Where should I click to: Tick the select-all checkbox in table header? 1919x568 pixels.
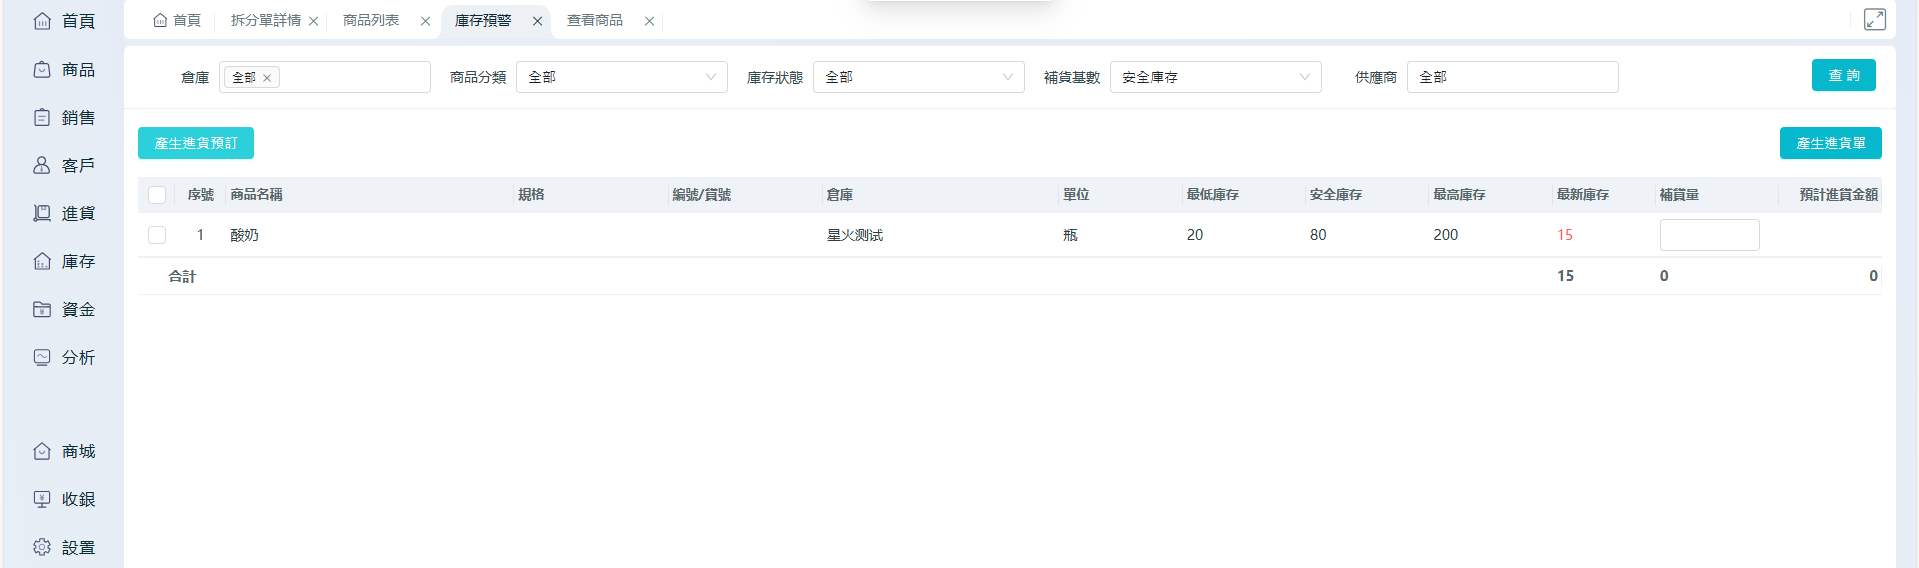(x=157, y=195)
